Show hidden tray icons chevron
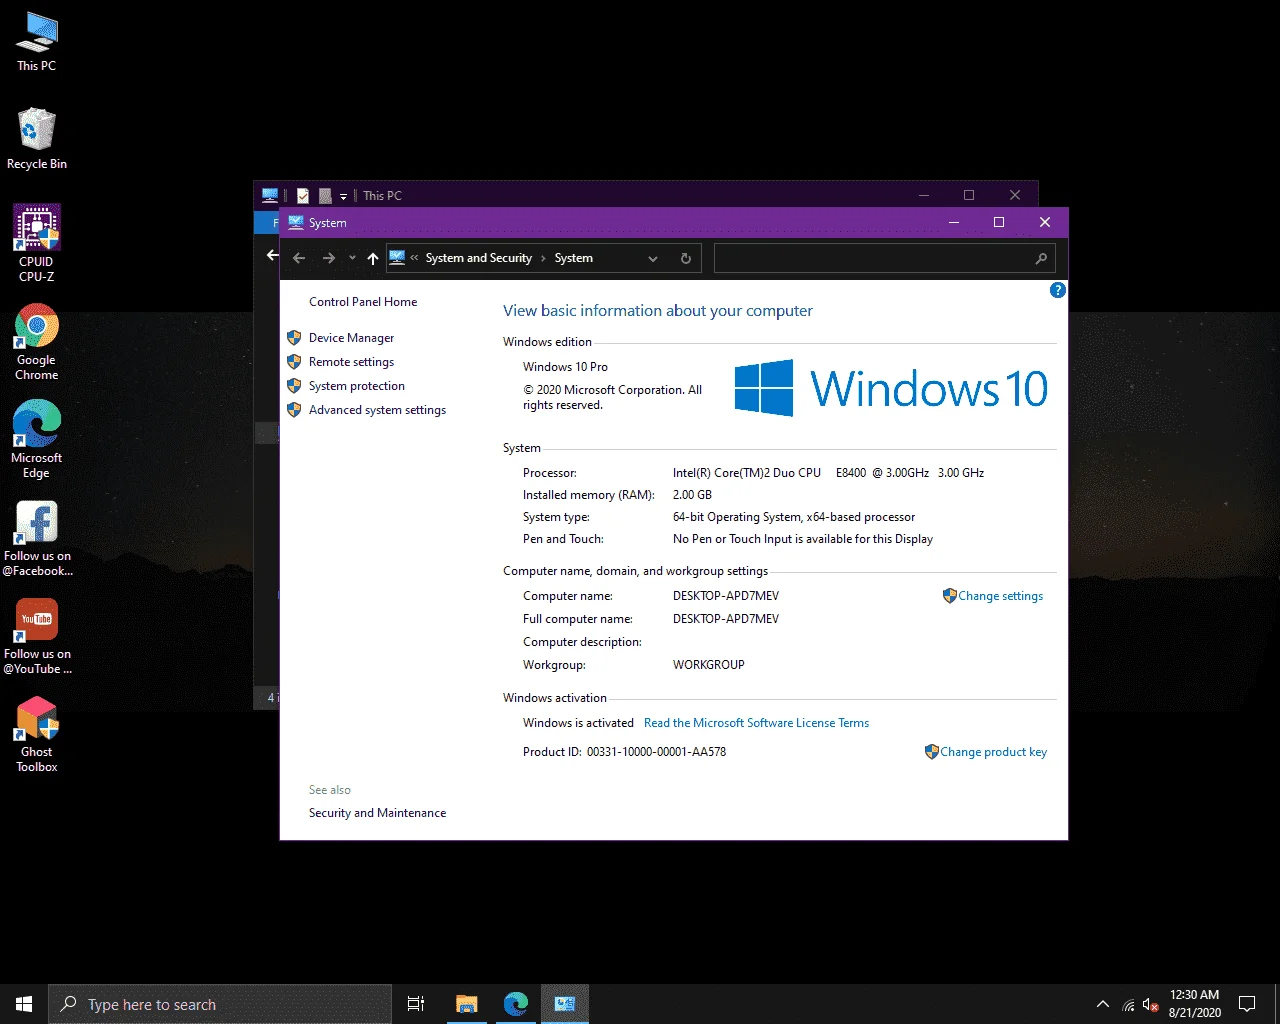The width and height of the screenshot is (1280, 1024). pyautogui.click(x=1103, y=1004)
